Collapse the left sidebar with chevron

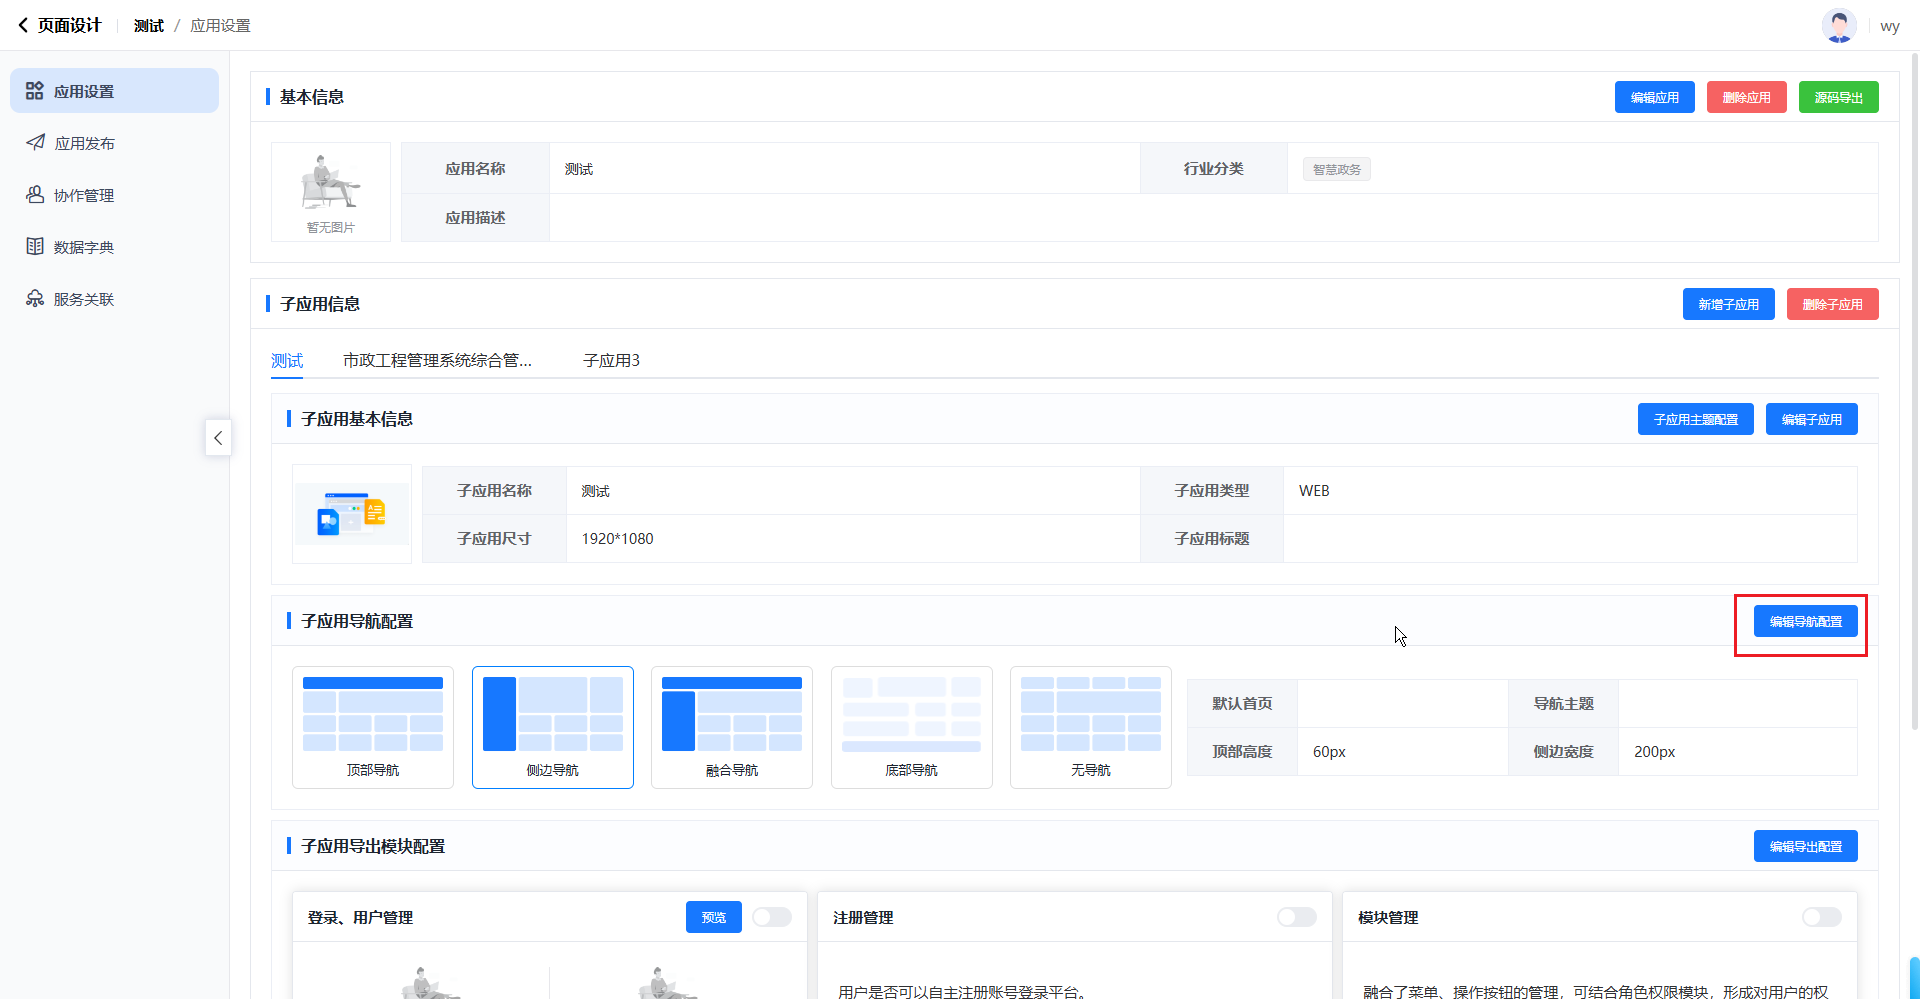pyautogui.click(x=218, y=438)
